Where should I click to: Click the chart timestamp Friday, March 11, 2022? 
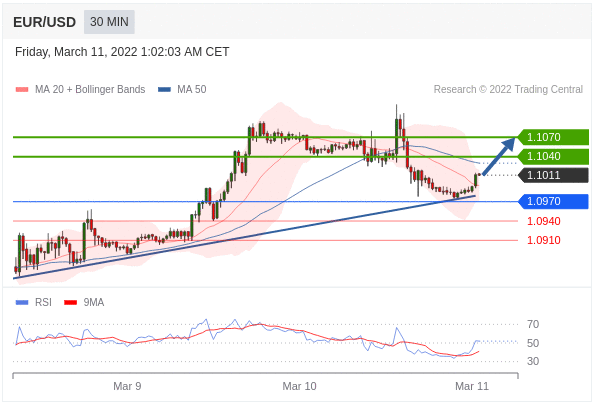122,52
